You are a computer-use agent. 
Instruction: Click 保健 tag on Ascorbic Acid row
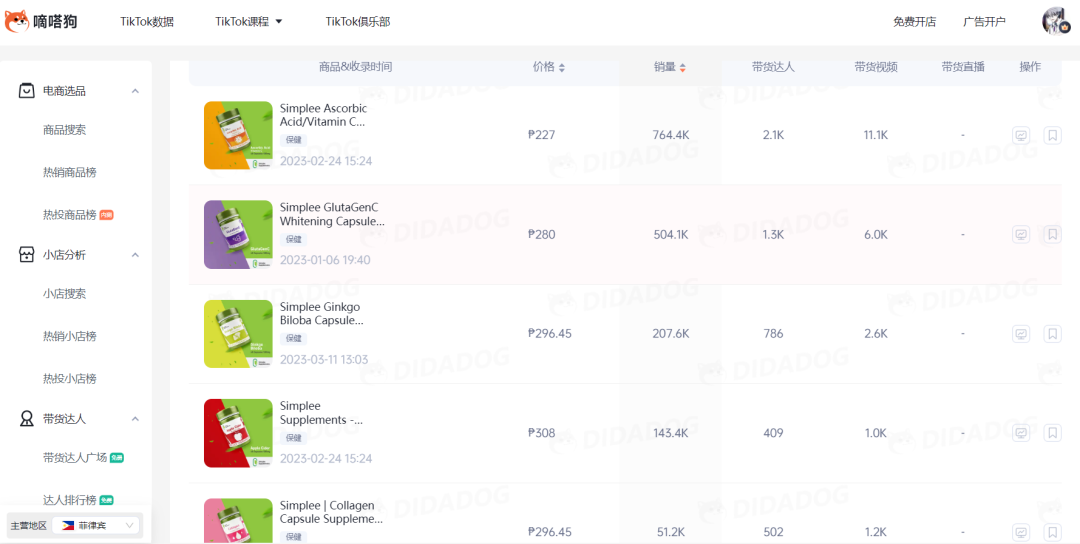pos(293,140)
